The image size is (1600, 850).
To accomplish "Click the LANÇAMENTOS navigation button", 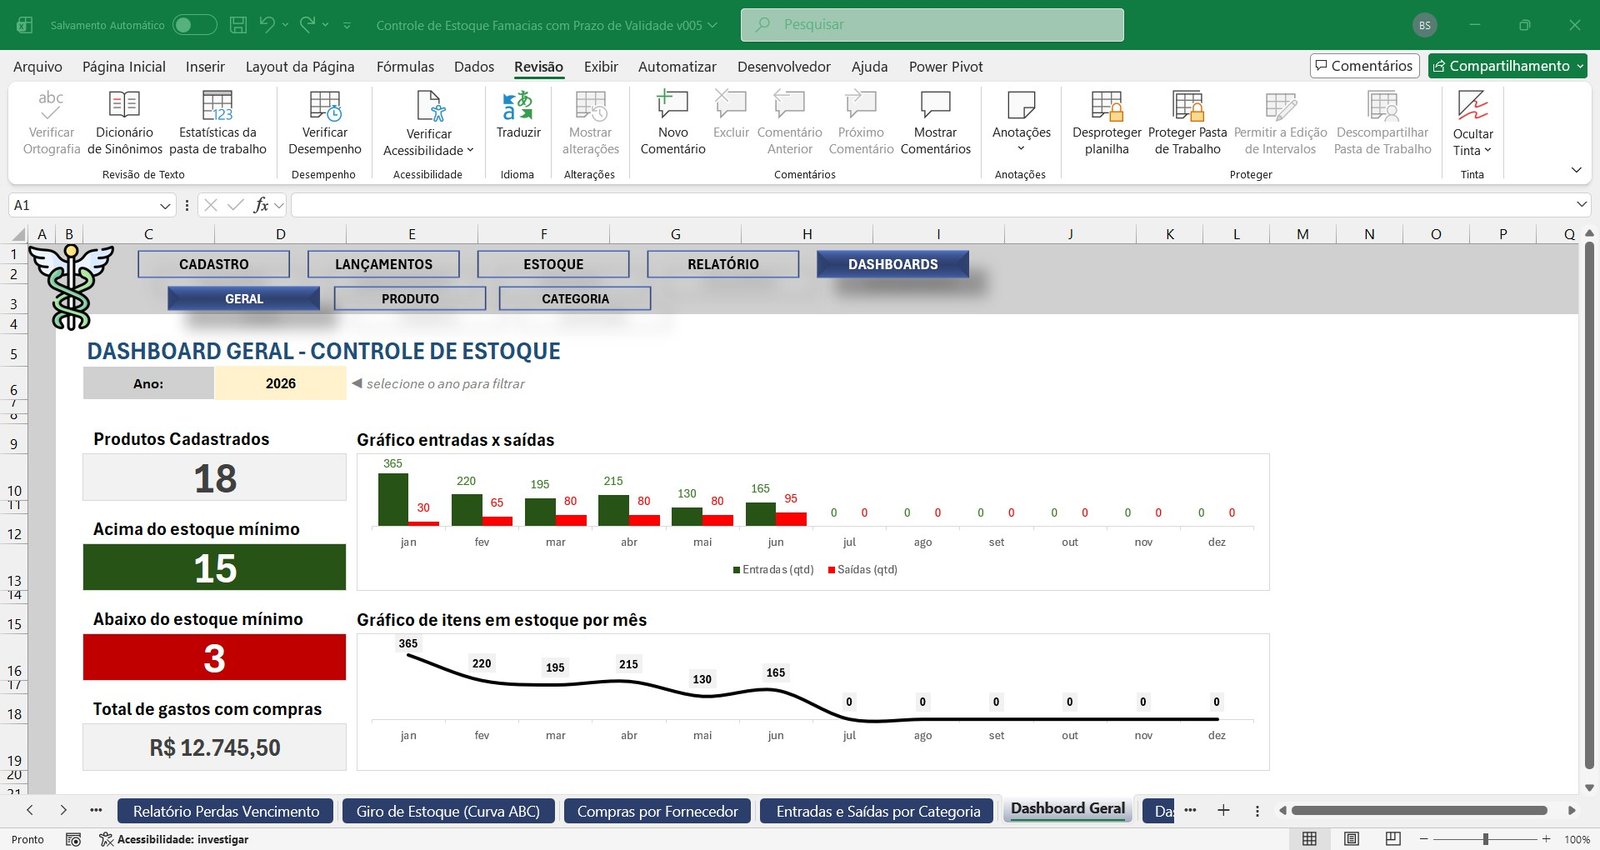I will pyautogui.click(x=384, y=264).
